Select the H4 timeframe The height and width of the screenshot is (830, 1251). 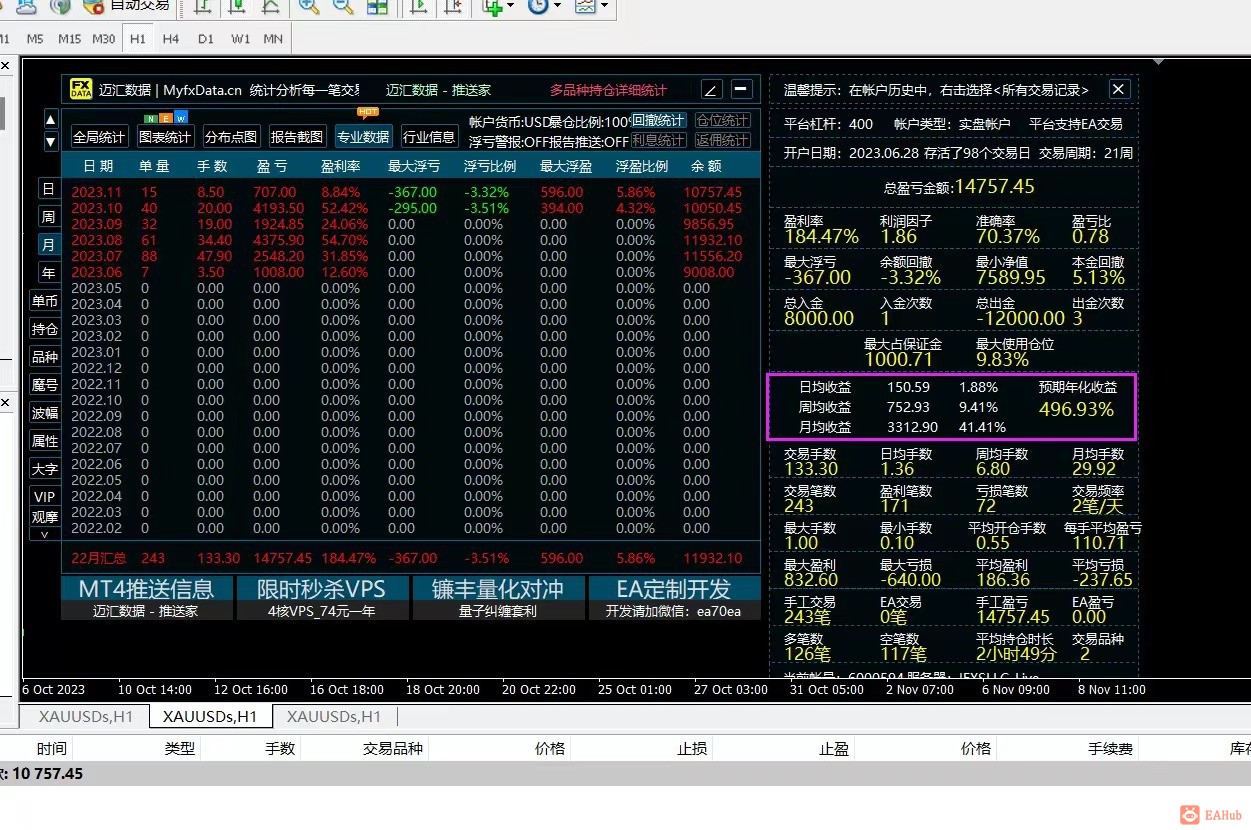(171, 39)
